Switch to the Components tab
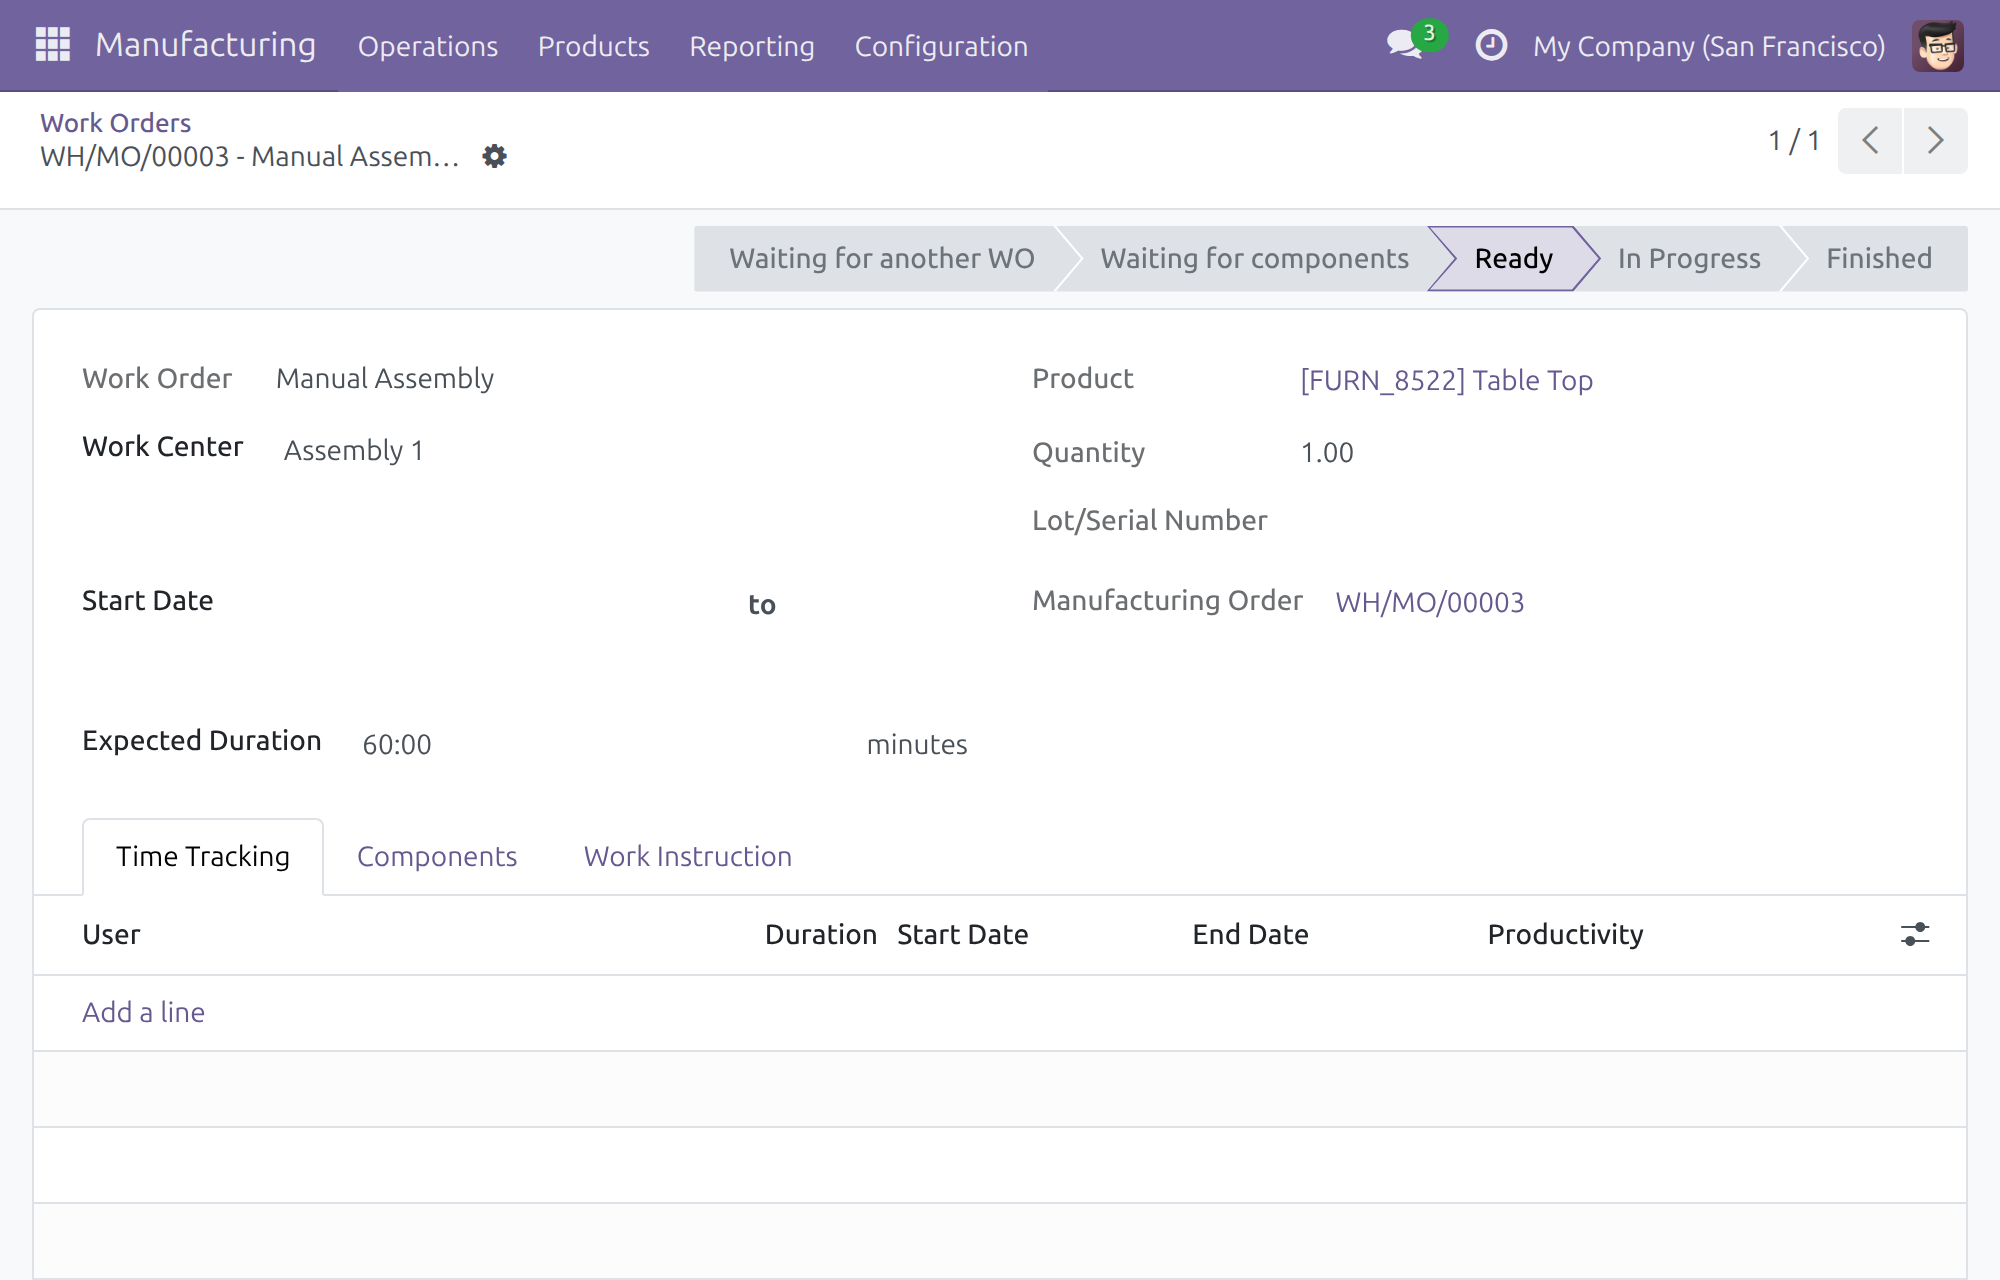The height and width of the screenshot is (1280, 2000). 437,856
